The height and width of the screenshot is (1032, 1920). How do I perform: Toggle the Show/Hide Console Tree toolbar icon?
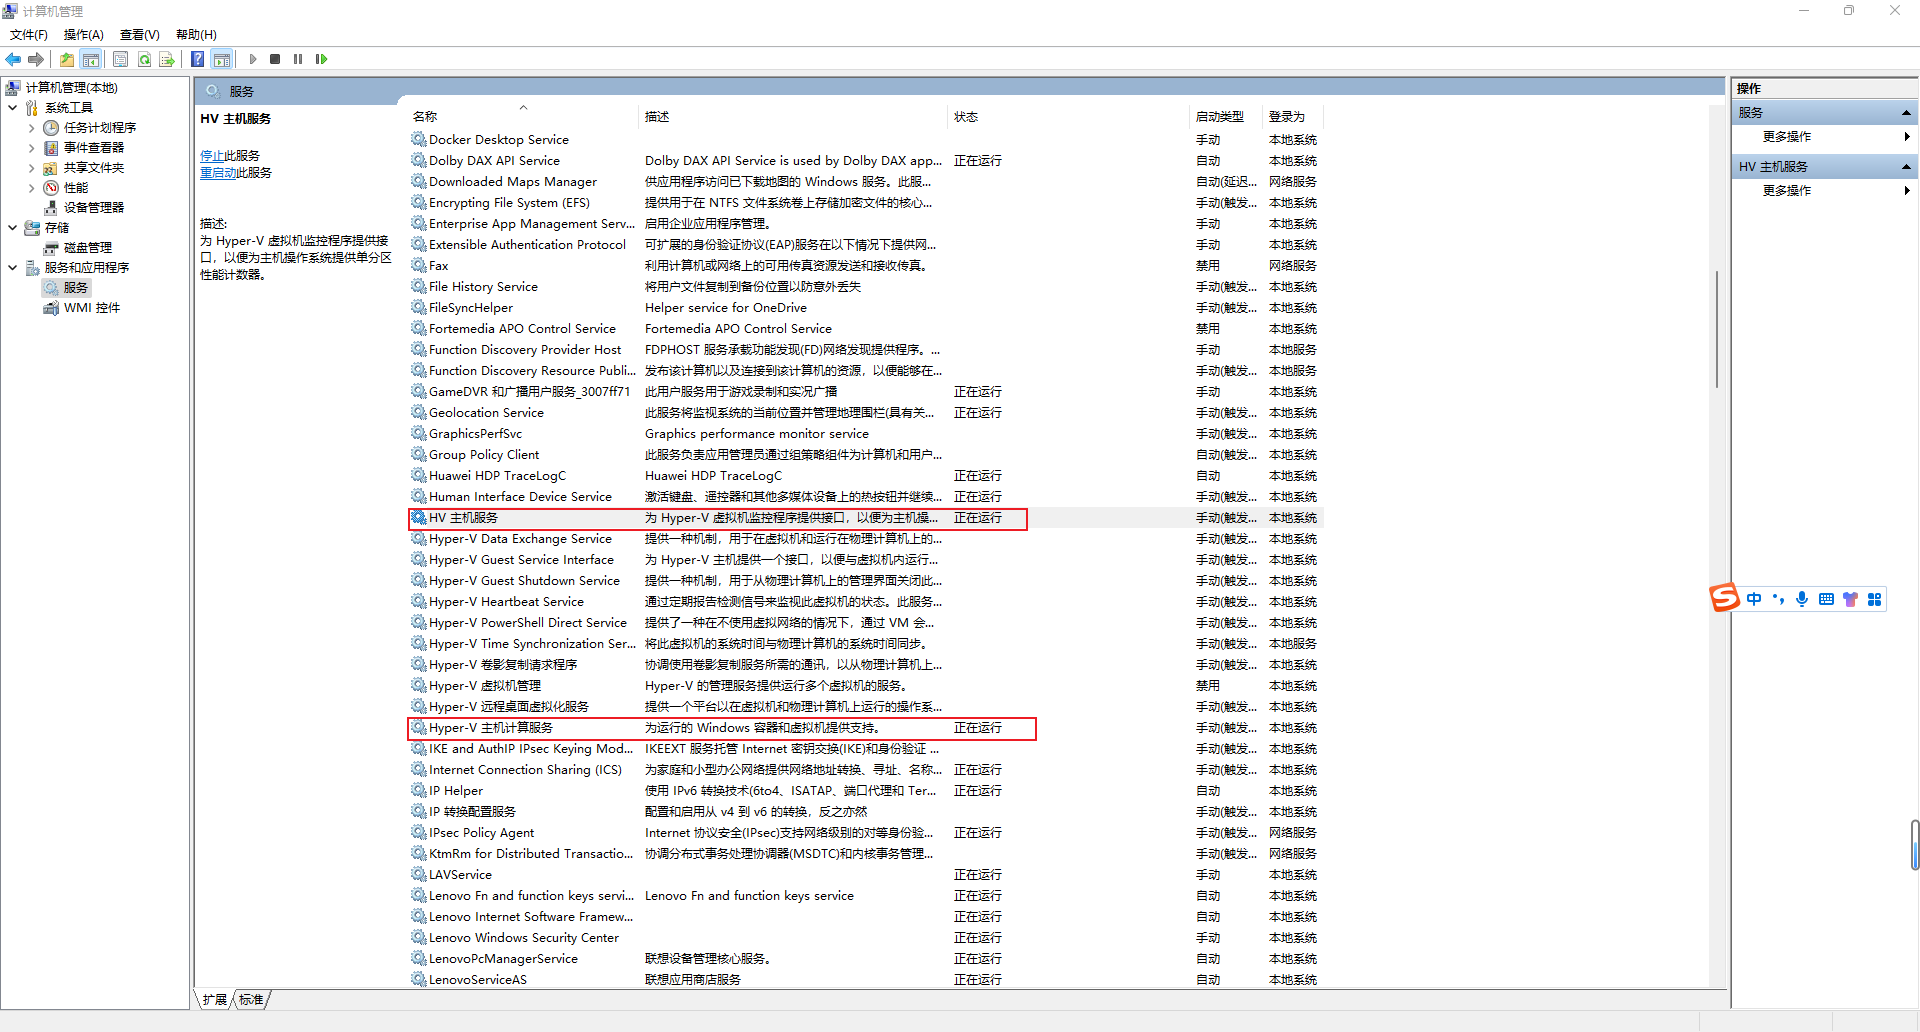[91, 59]
